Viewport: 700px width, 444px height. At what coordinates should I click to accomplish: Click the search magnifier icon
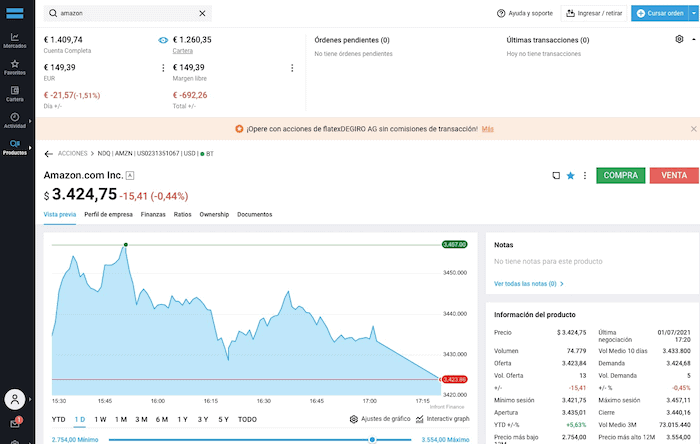[x=53, y=13]
